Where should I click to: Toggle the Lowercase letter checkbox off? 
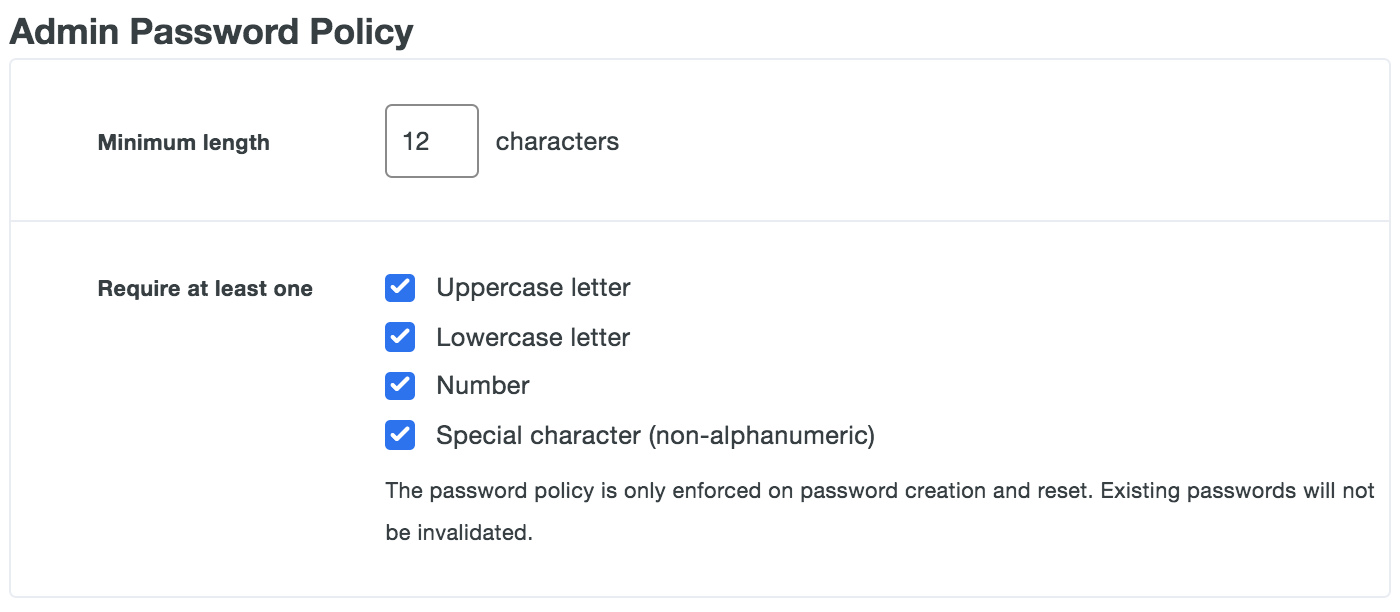pyautogui.click(x=399, y=337)
